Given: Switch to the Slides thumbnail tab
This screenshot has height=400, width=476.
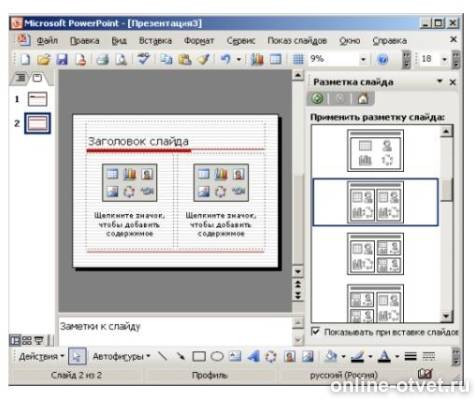Looking at the screenshot, I should click(x=38, y=79).
